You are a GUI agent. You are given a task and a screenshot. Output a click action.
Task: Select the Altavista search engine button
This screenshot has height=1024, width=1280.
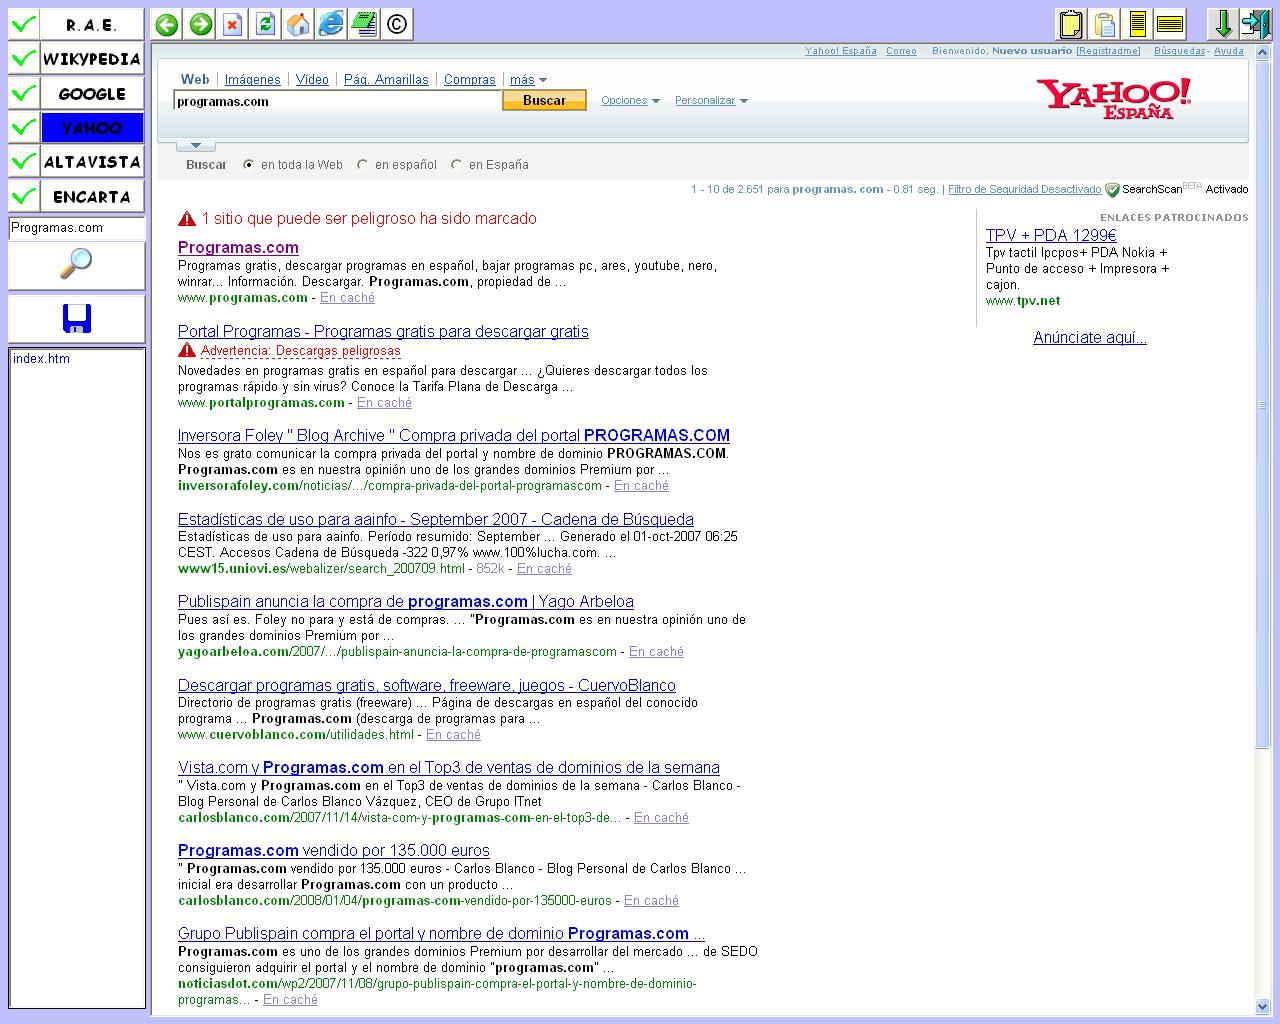tap(92, 161)
